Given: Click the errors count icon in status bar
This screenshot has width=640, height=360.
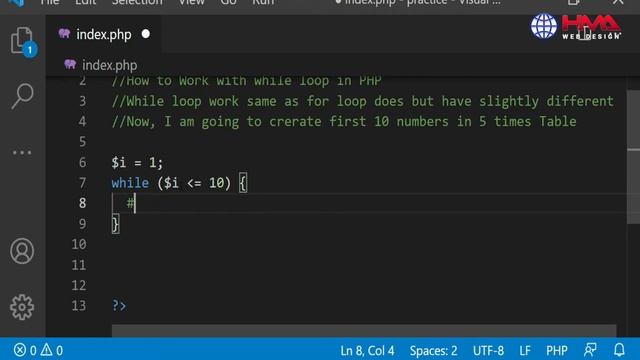Looking at the screenshot, I should (24, 350).
